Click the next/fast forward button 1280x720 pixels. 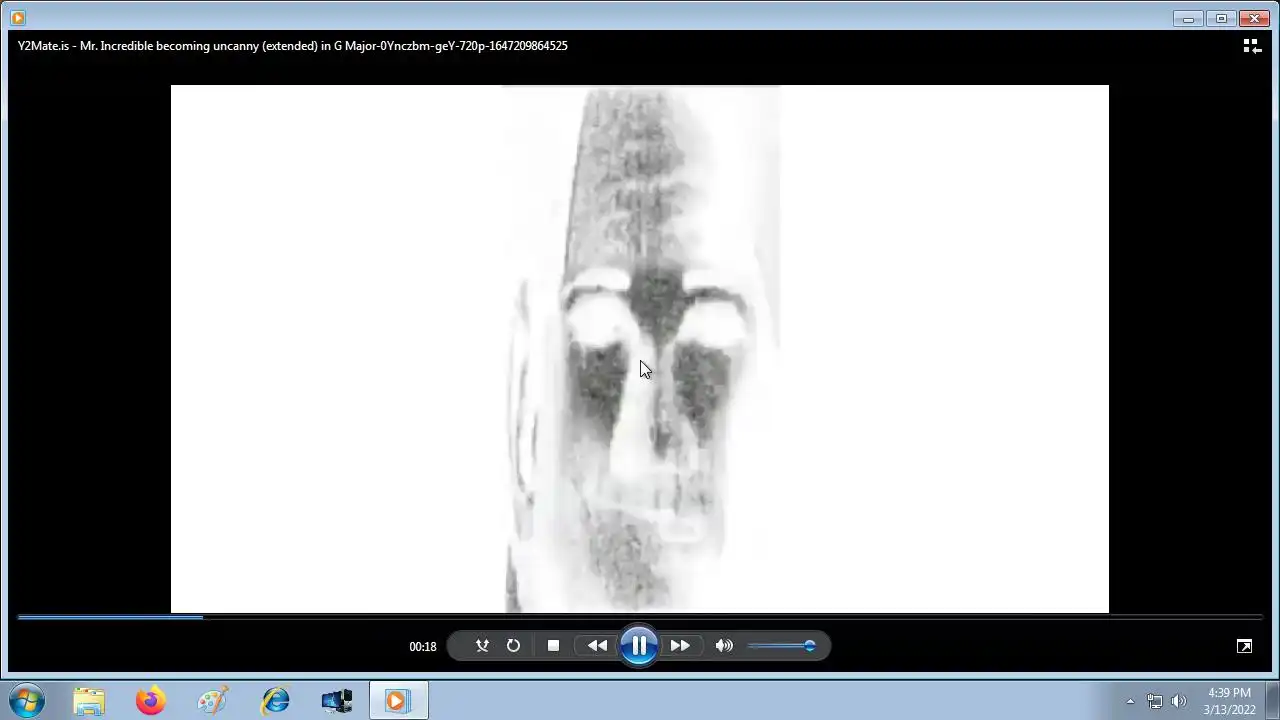(680, 646)
